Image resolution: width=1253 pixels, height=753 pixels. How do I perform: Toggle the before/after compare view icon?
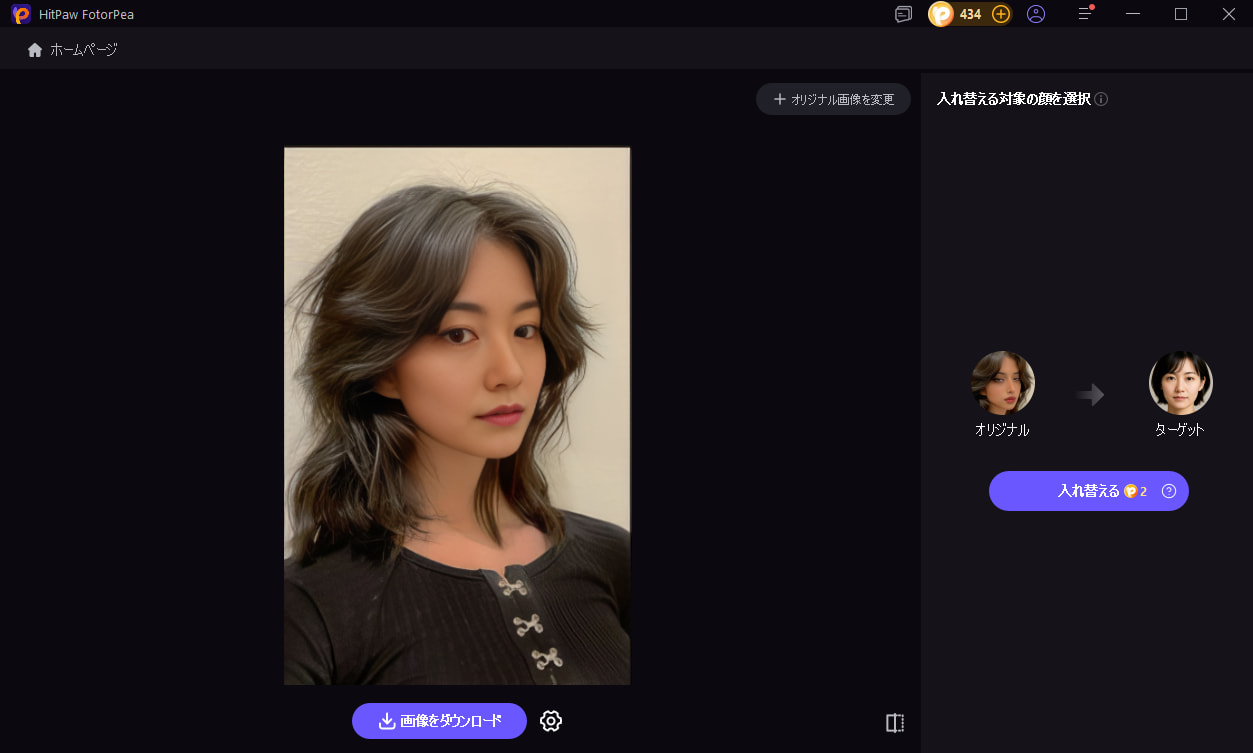895,723
